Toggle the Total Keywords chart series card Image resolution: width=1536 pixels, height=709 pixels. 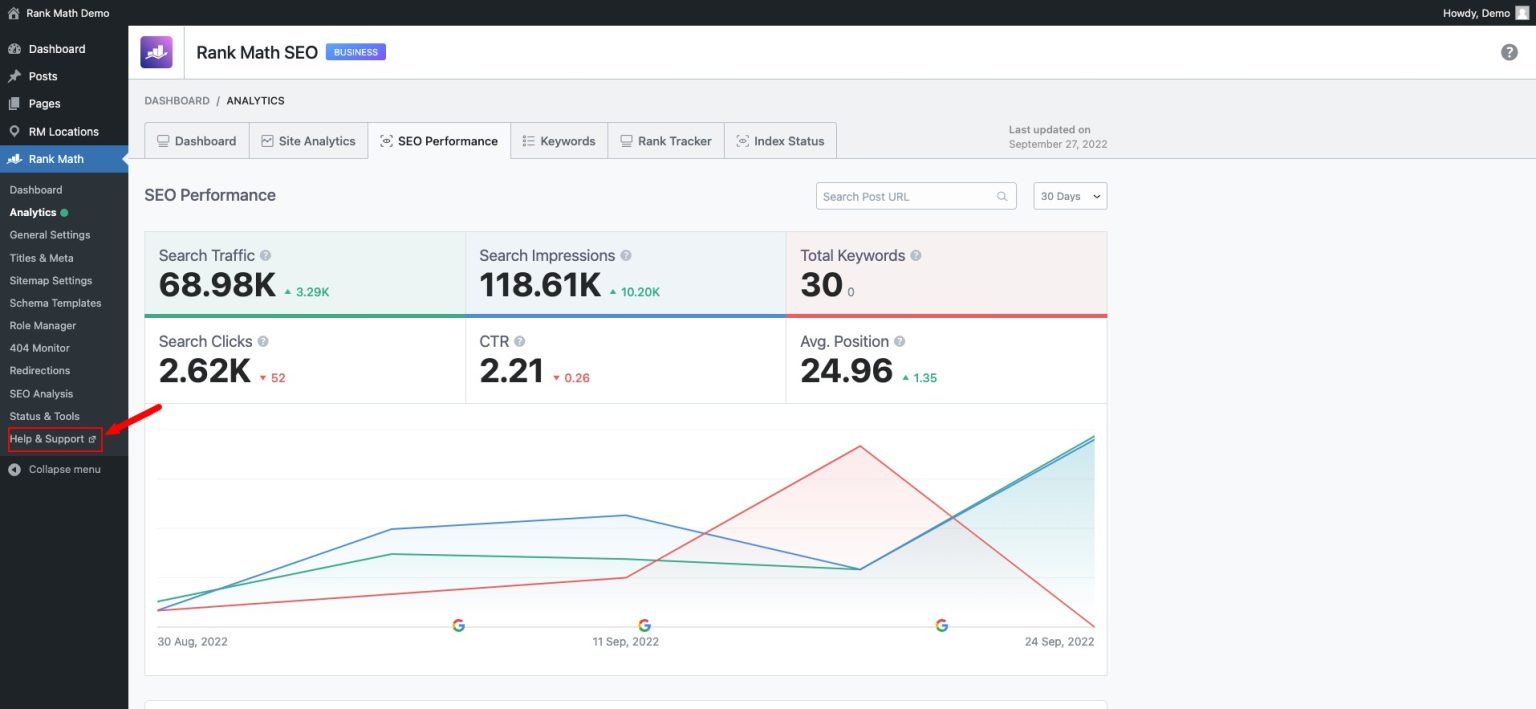pyautogui.click(x=945, y=274)
